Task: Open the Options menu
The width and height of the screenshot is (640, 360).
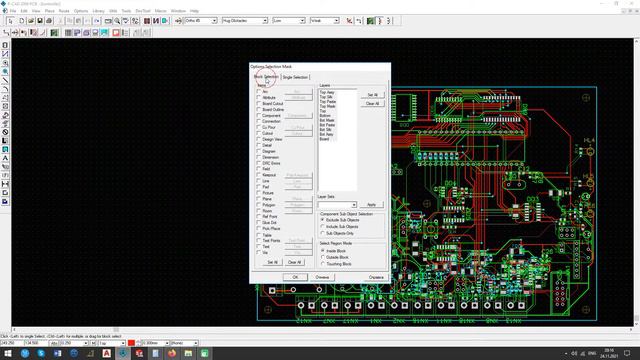Action: coord(81,11)
